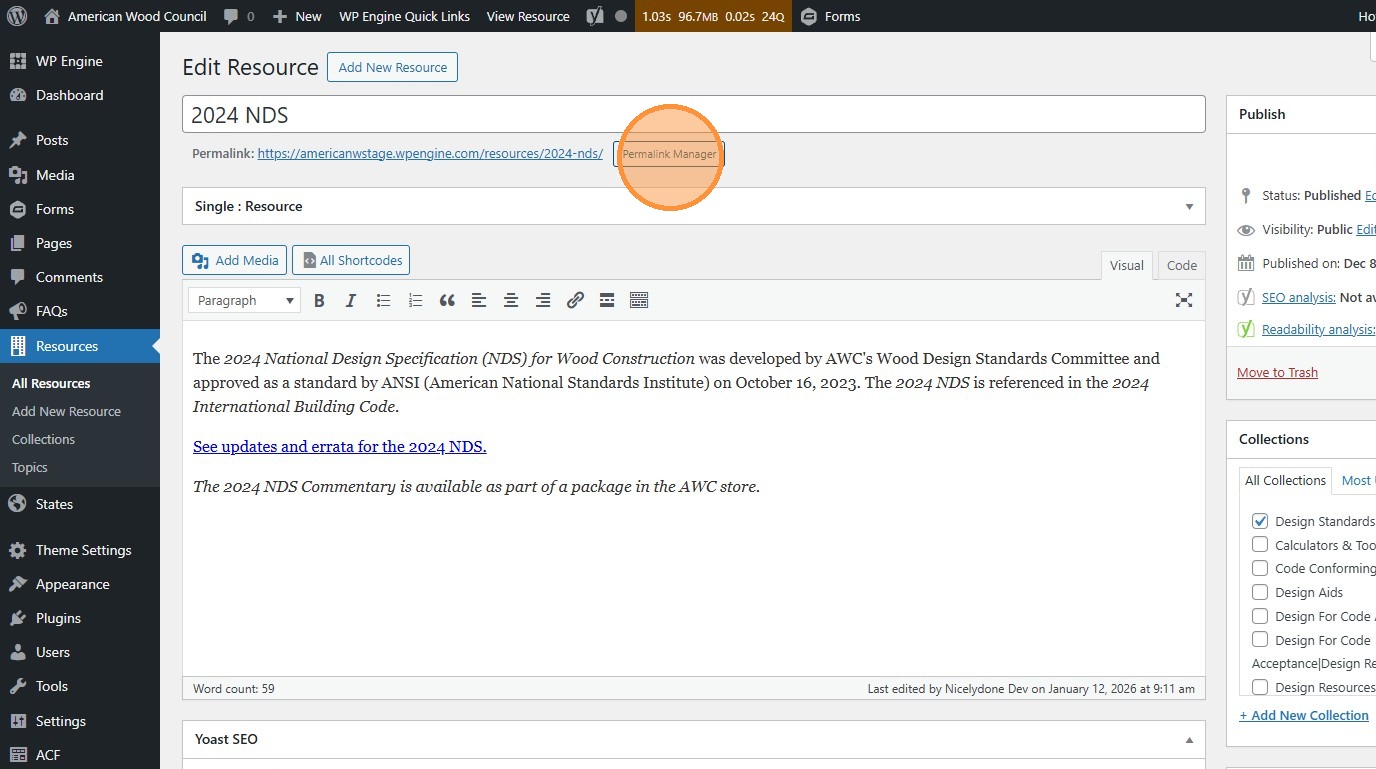This screenshot has width=1376, height=769.
Task: Check the Design Aids collection
Action: [x=1260, y=592]
